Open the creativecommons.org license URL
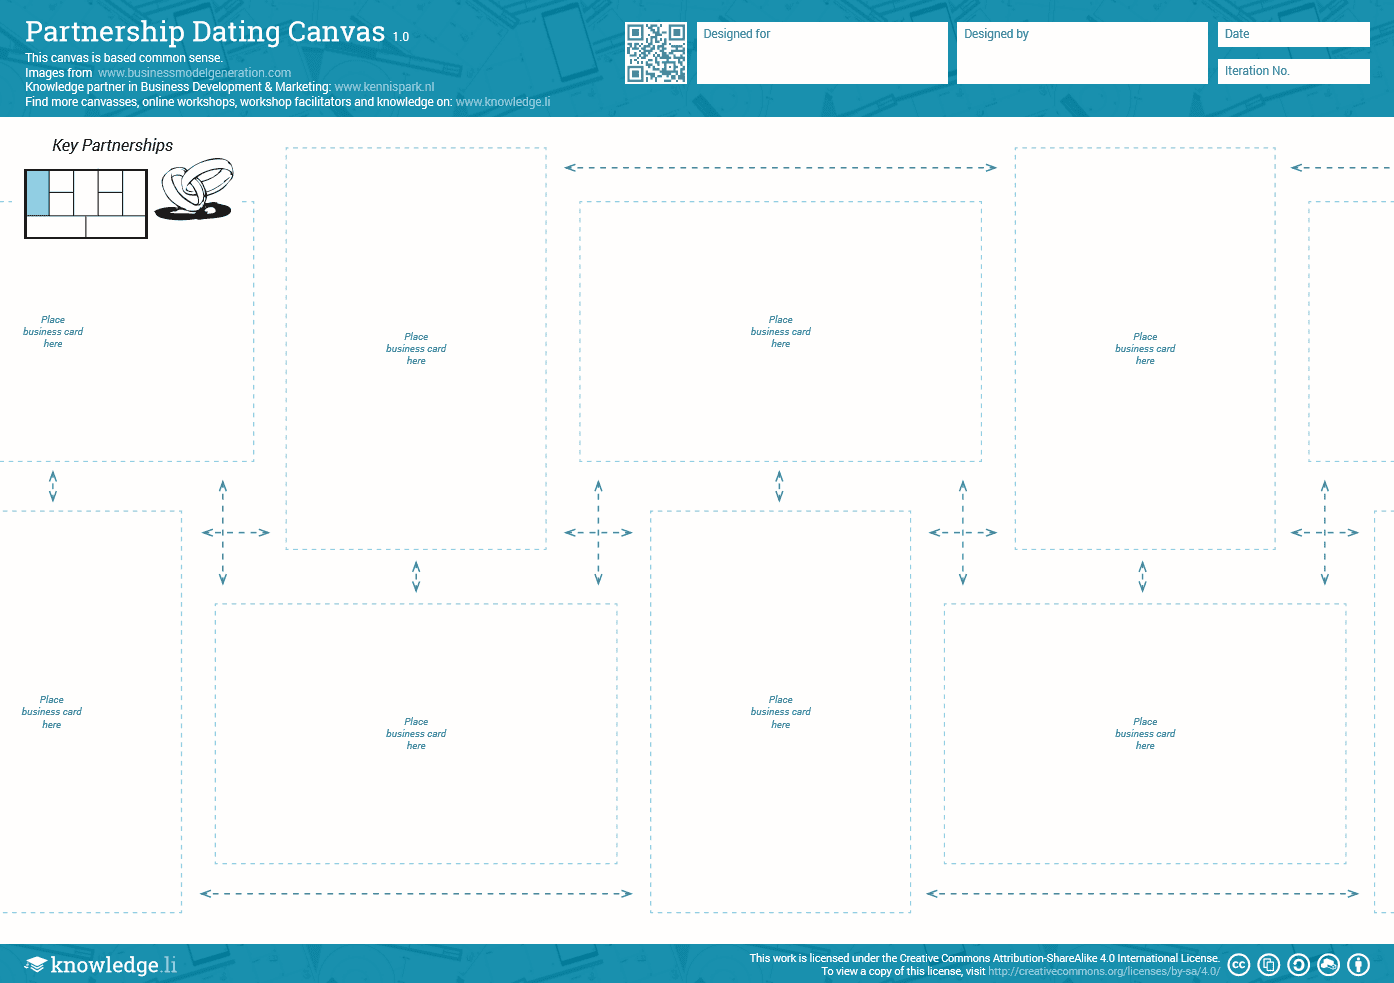Screen dimensions: 1394x983 point(1104,971)
